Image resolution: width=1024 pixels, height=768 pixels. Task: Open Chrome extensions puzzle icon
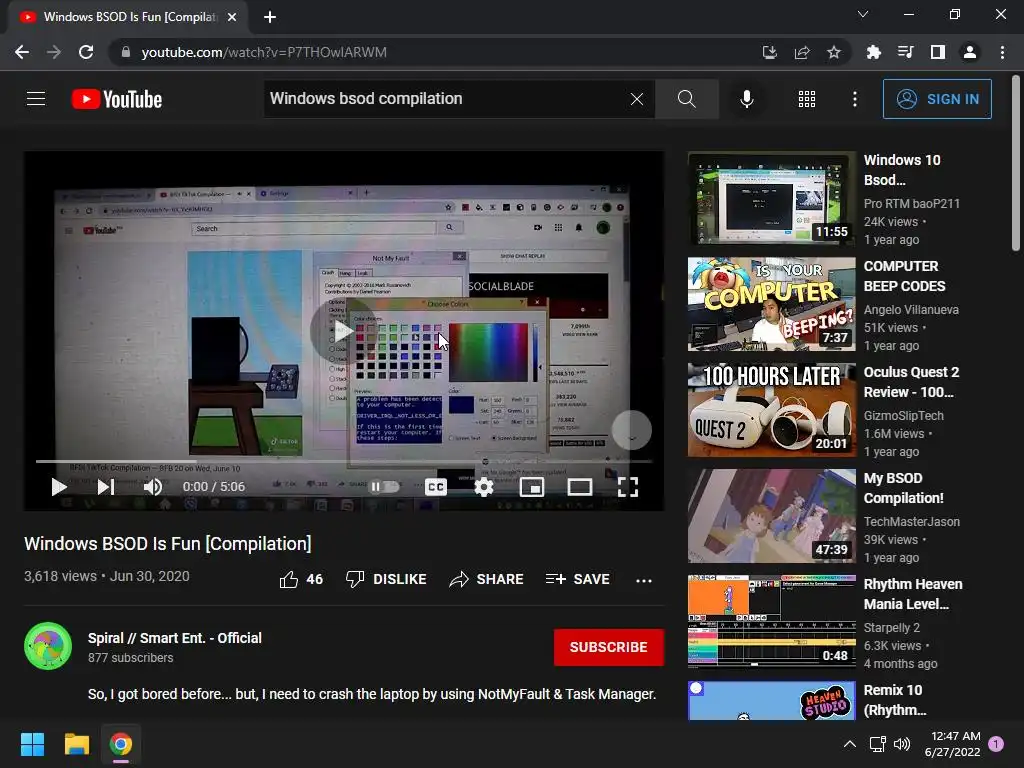874,52
